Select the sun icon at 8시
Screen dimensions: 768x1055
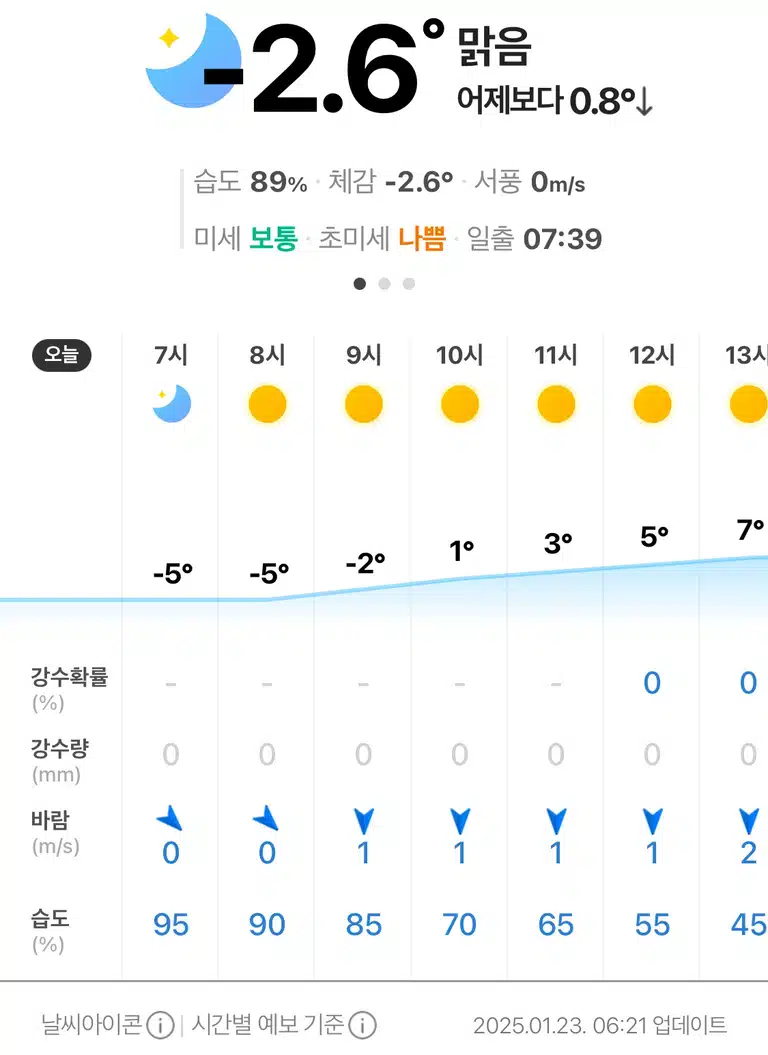pyautogui.click(x=267, y=404)
